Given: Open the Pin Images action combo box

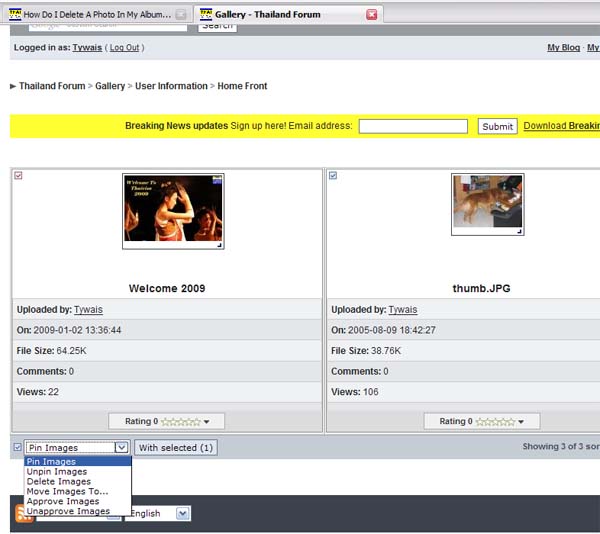Looking at the screenshot, I should tap(77, 448).
